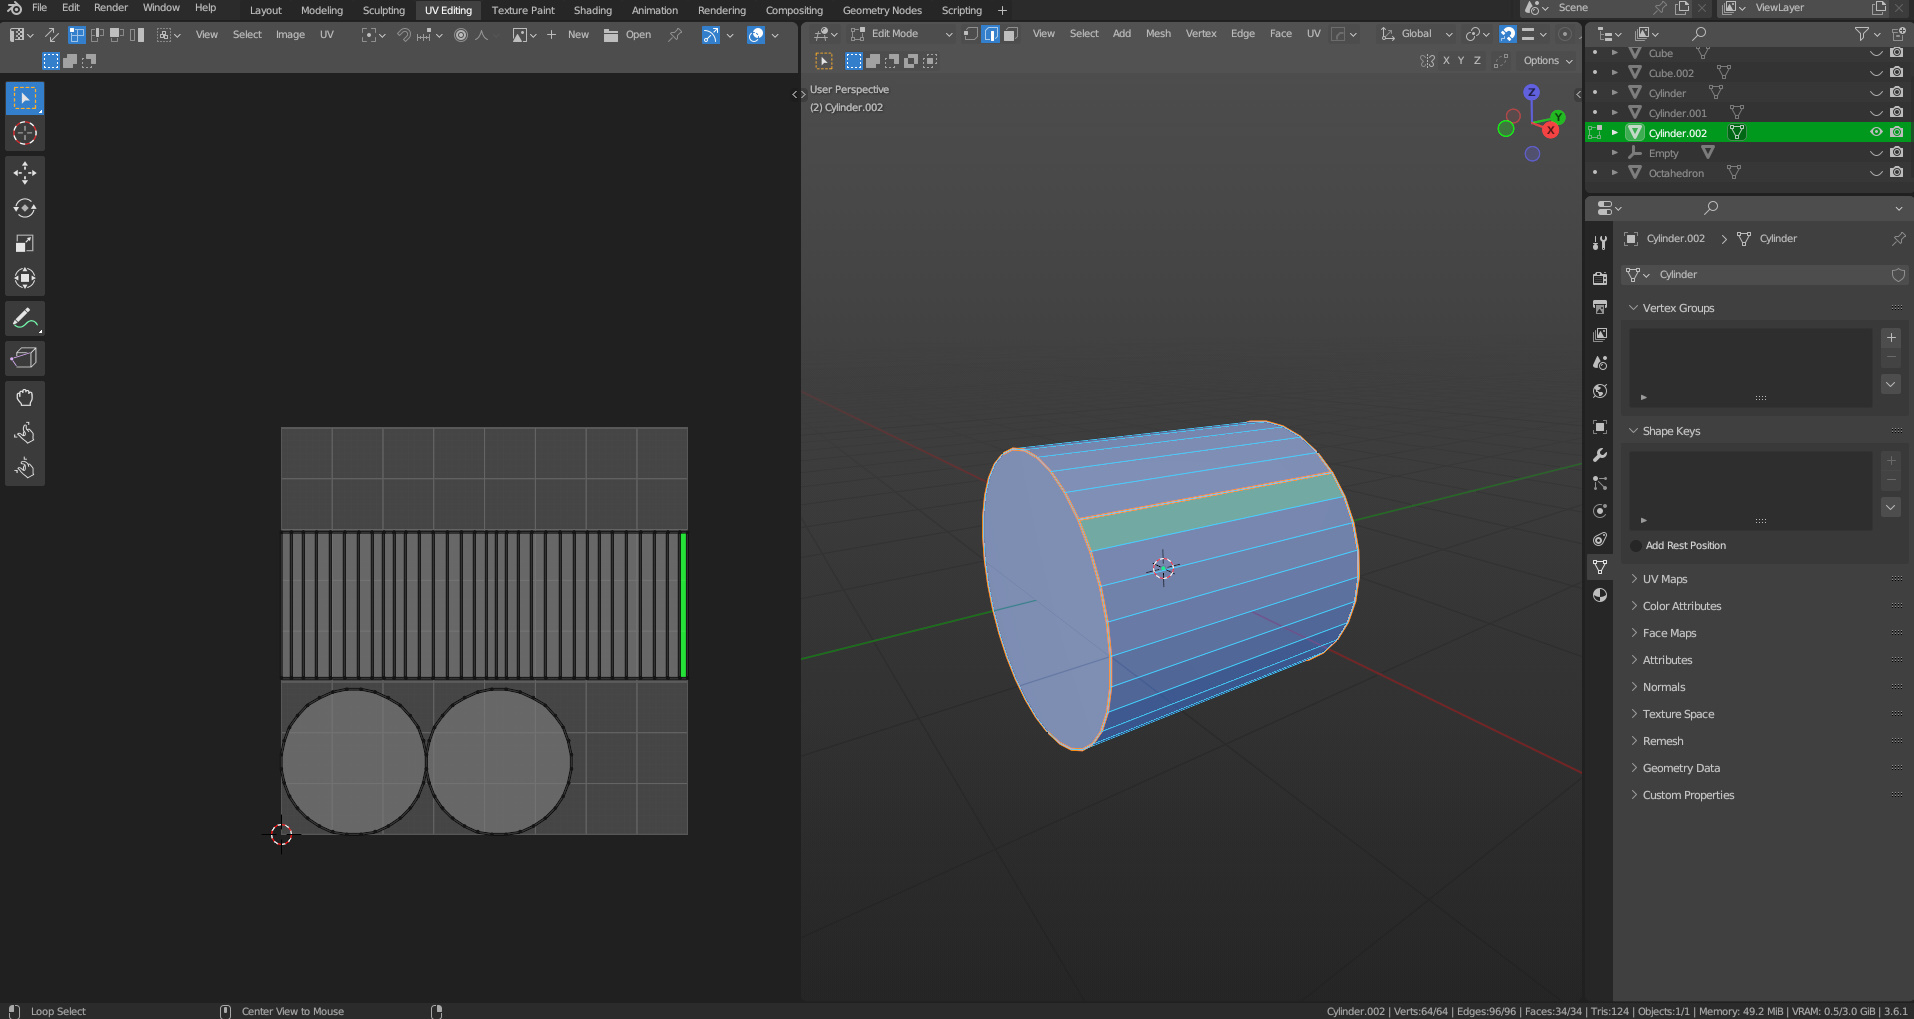Click the Open image button

[x=628, y=35]
